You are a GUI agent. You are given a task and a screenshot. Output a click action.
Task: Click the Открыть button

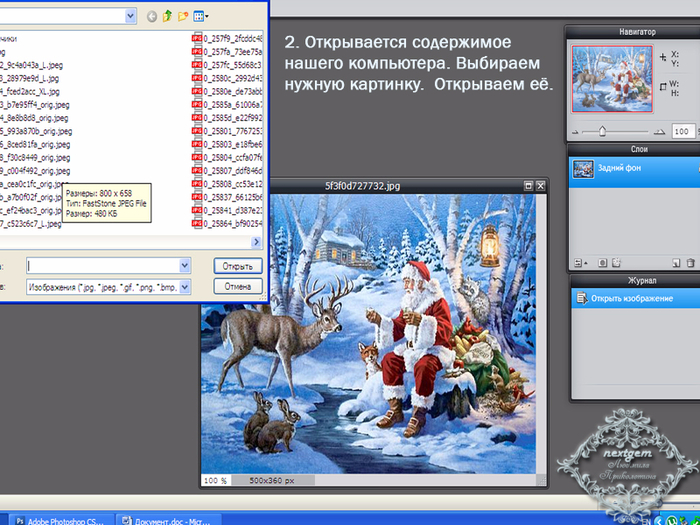pos(238,266)
